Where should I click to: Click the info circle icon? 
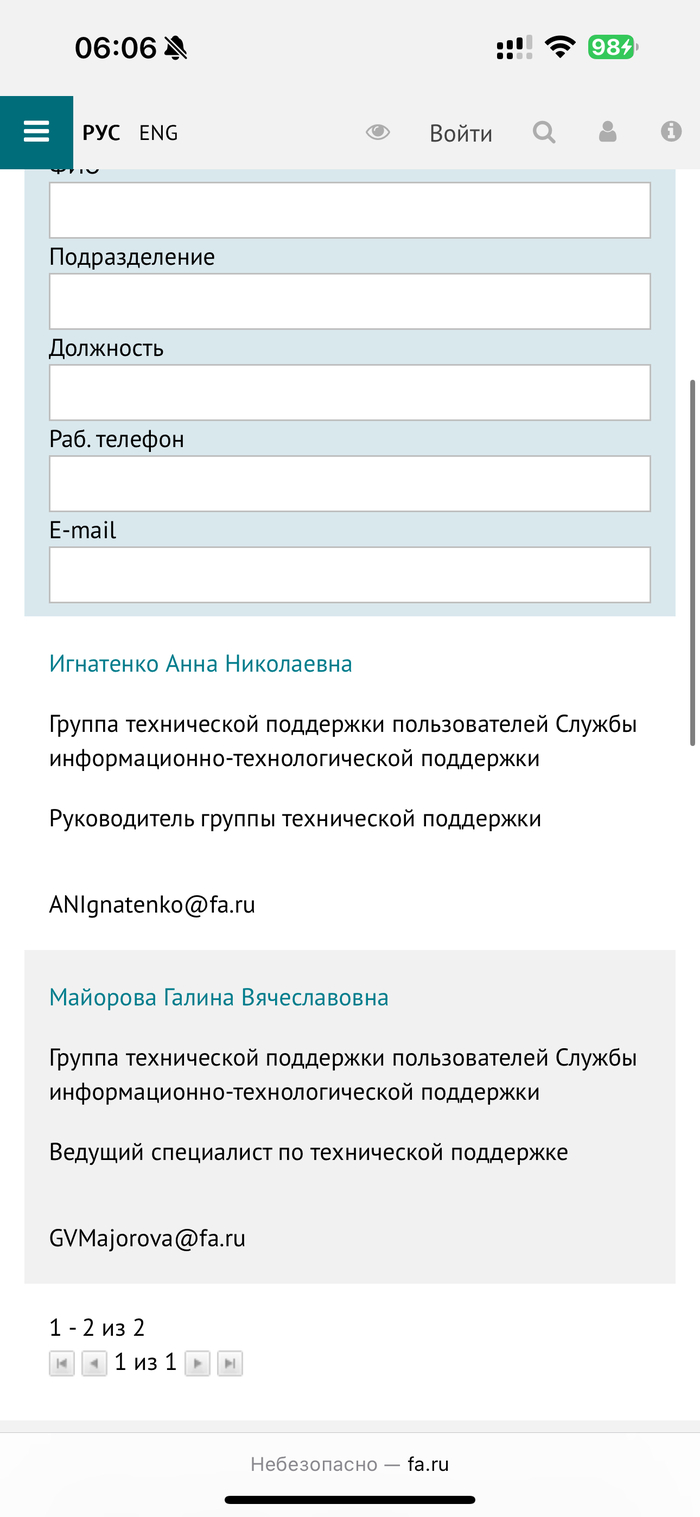pyautogui.click(x=671, y=132)
